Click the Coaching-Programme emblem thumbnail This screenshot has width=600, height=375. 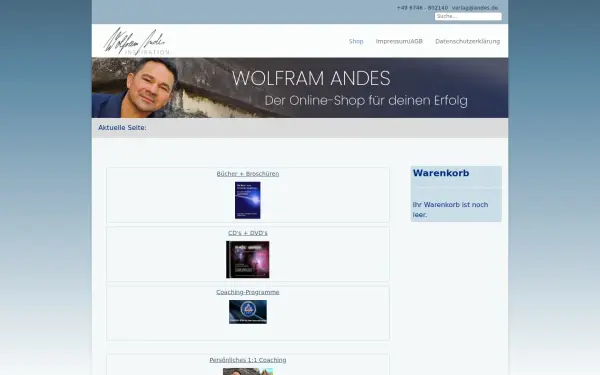[248, 312]
